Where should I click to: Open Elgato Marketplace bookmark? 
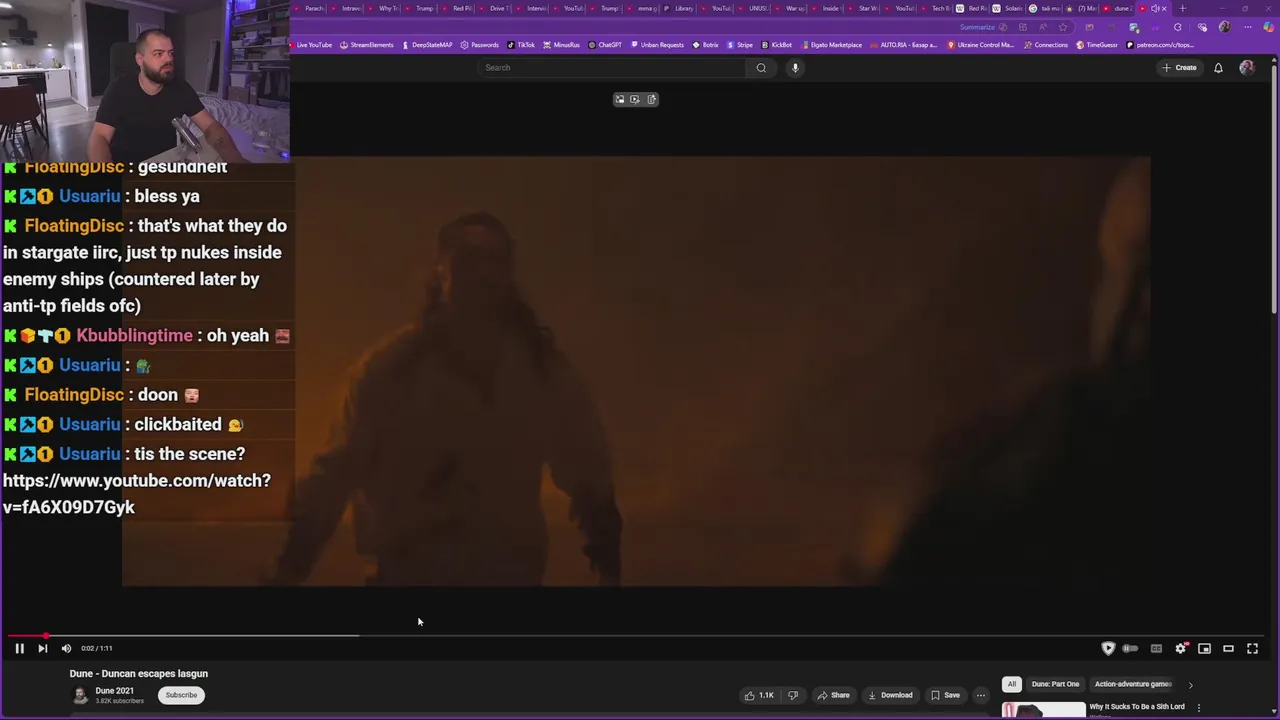[x=831, y=45]
